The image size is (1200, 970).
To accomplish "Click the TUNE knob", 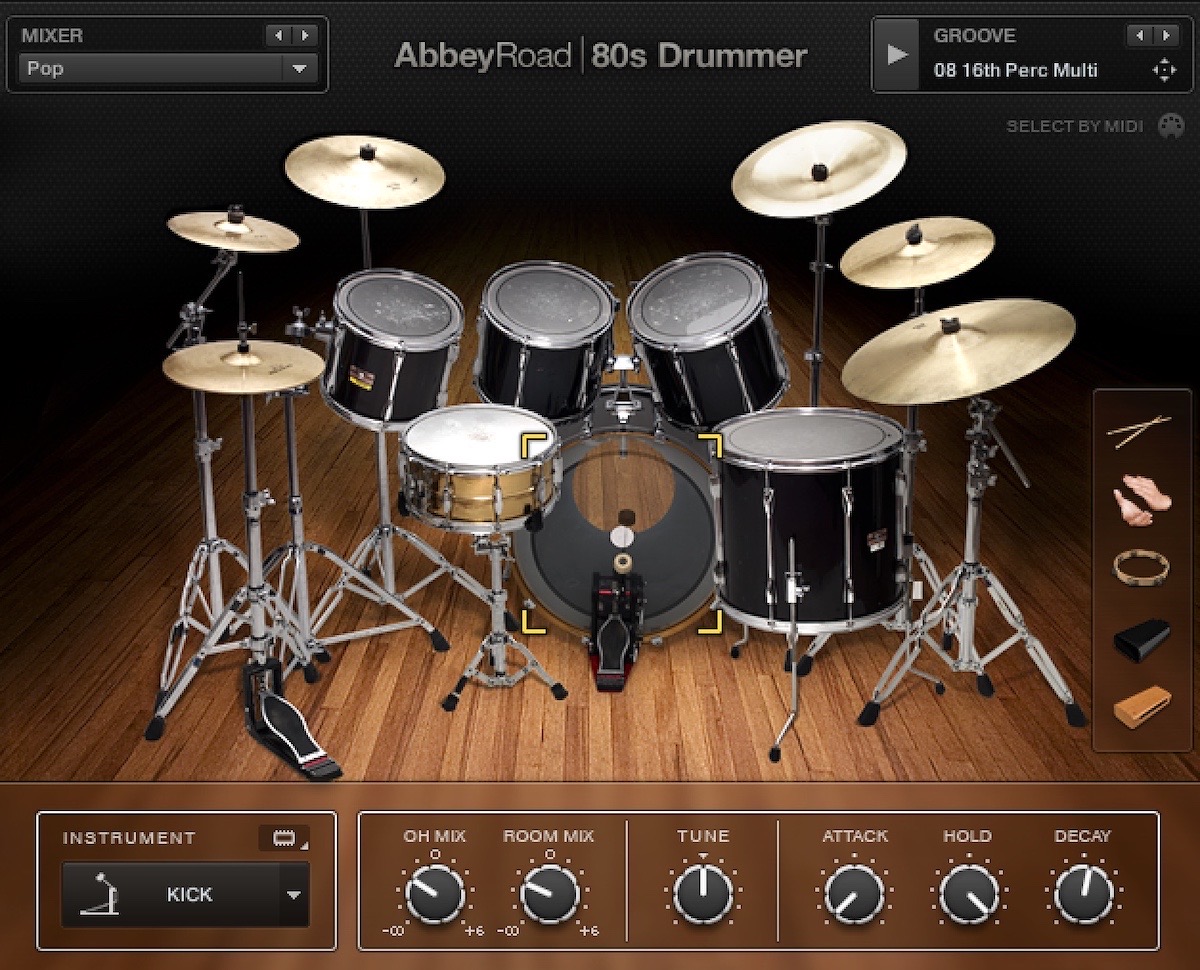I will click(703, 893).
